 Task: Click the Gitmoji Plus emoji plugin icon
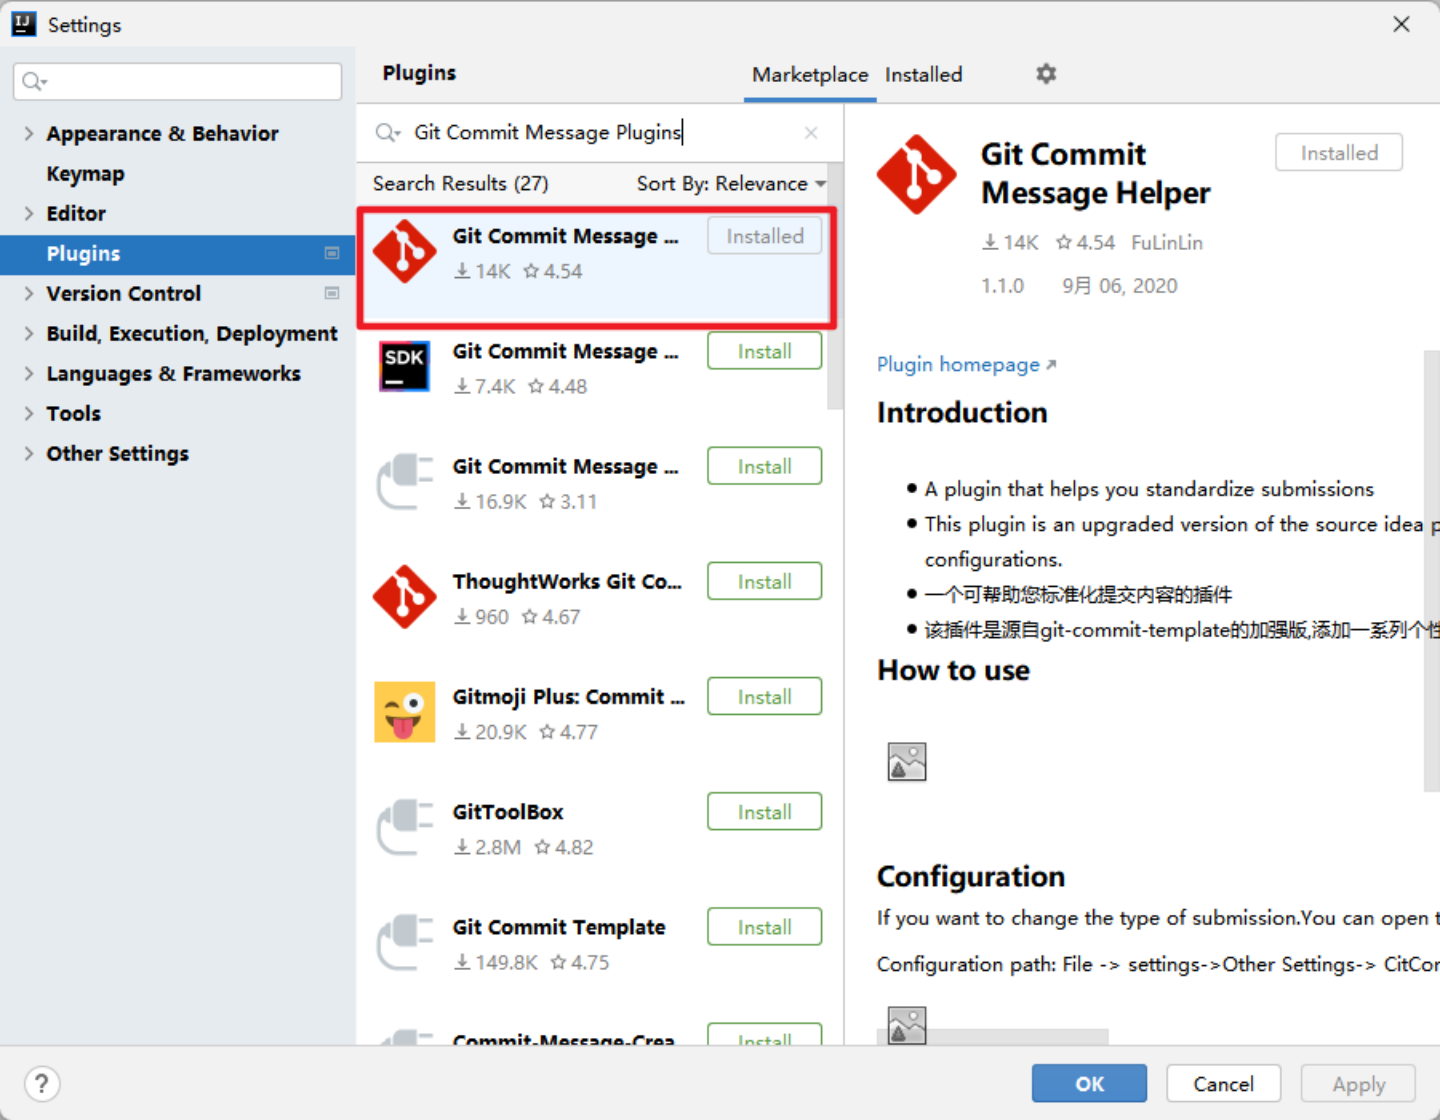click(404, 712)
